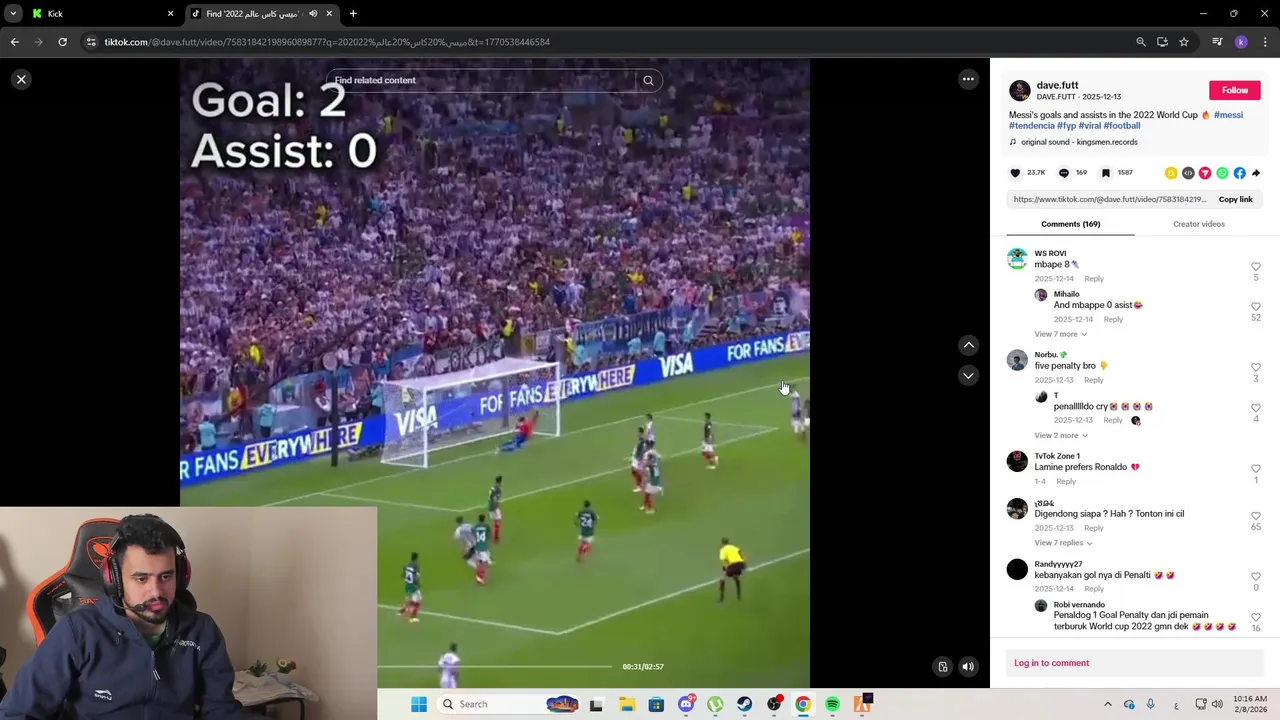Bookmark this page with the star
The image size is (1280, 720).
[1184, 42]
